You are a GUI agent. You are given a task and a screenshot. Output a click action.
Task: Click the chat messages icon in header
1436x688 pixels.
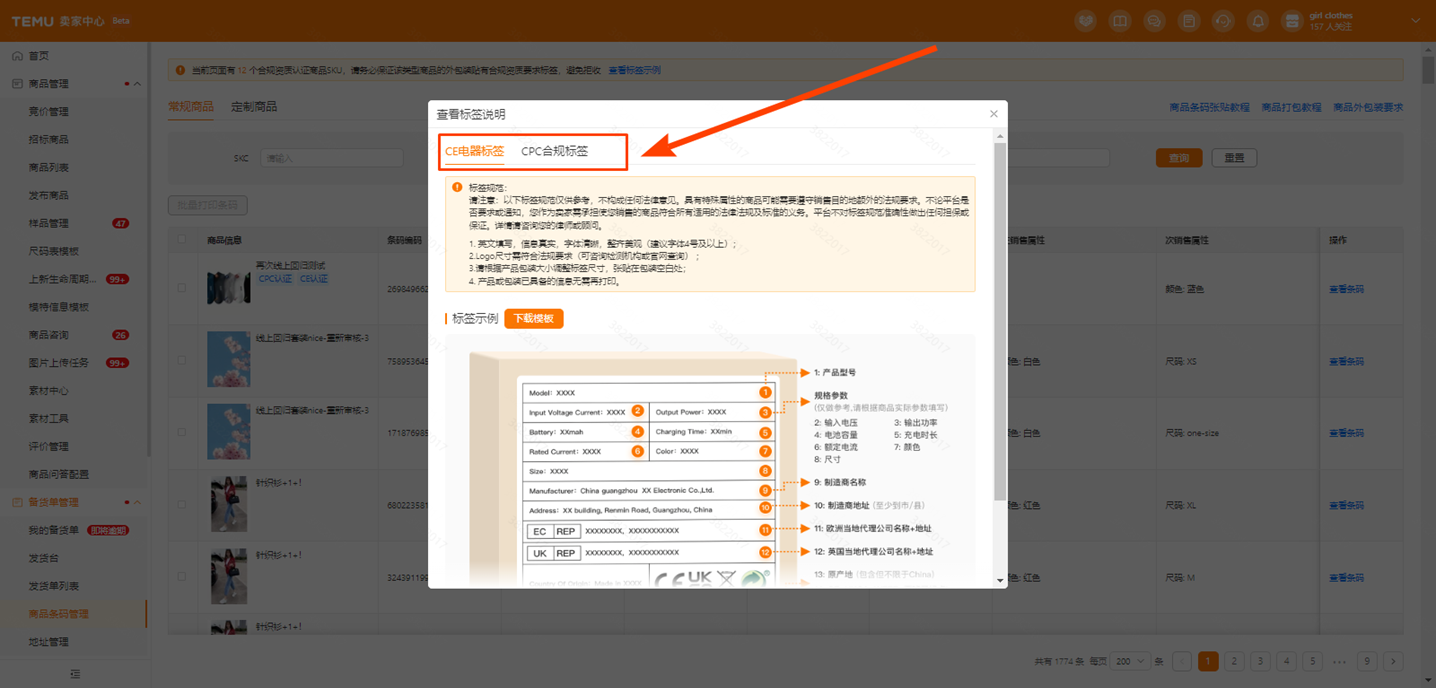[x=1154, y=21]
